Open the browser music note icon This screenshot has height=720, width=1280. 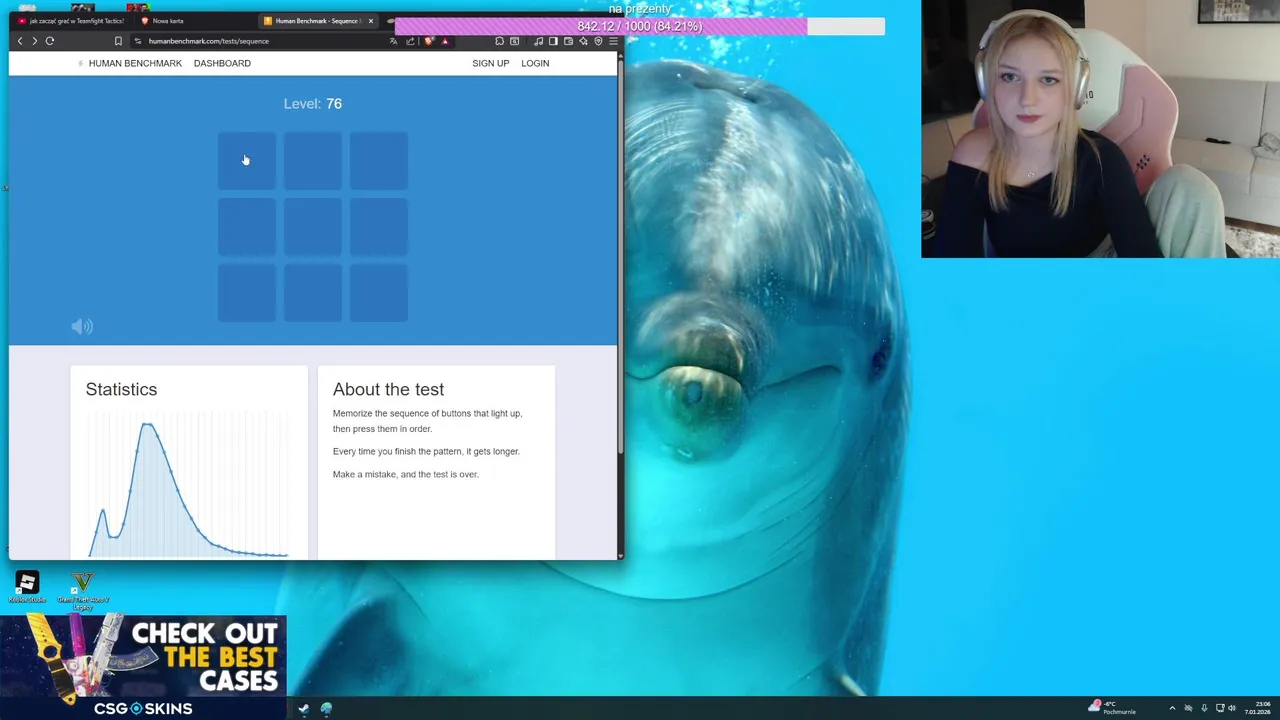coord(538,41)
